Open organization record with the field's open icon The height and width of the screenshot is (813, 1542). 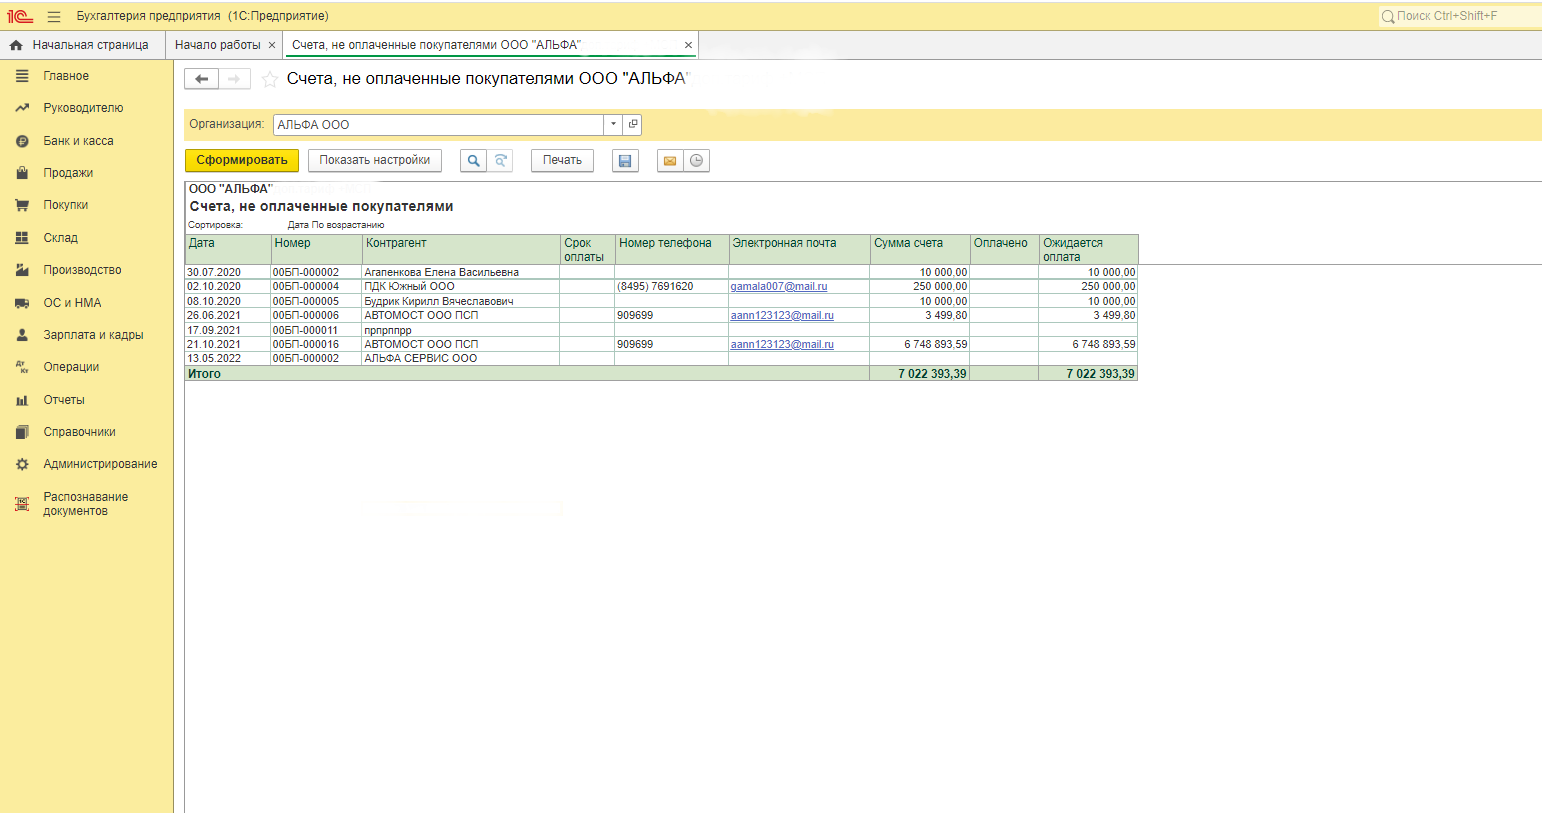pos(632,124)
